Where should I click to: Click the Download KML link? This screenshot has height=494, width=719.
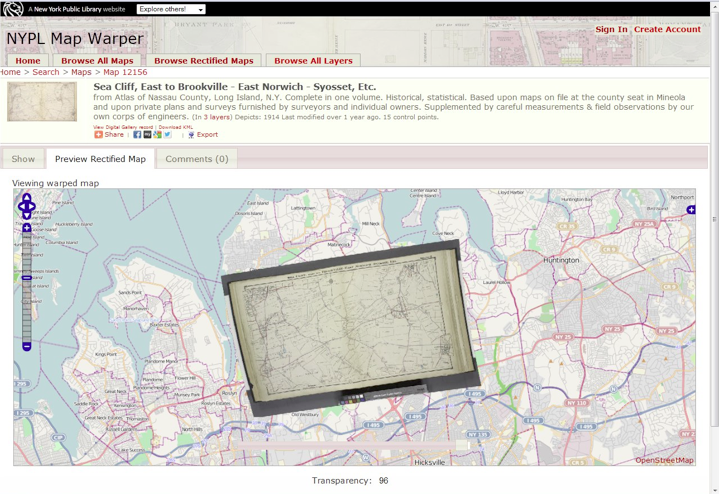176,127
